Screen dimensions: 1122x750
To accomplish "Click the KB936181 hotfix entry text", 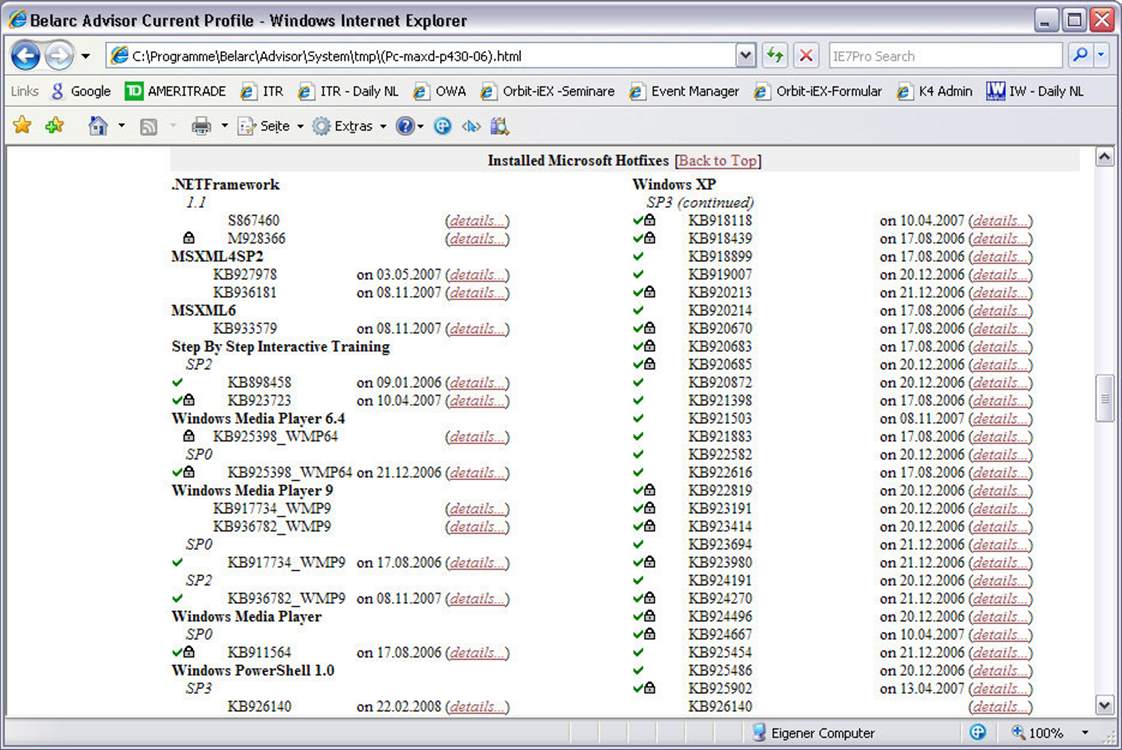I will pos(245,293).
